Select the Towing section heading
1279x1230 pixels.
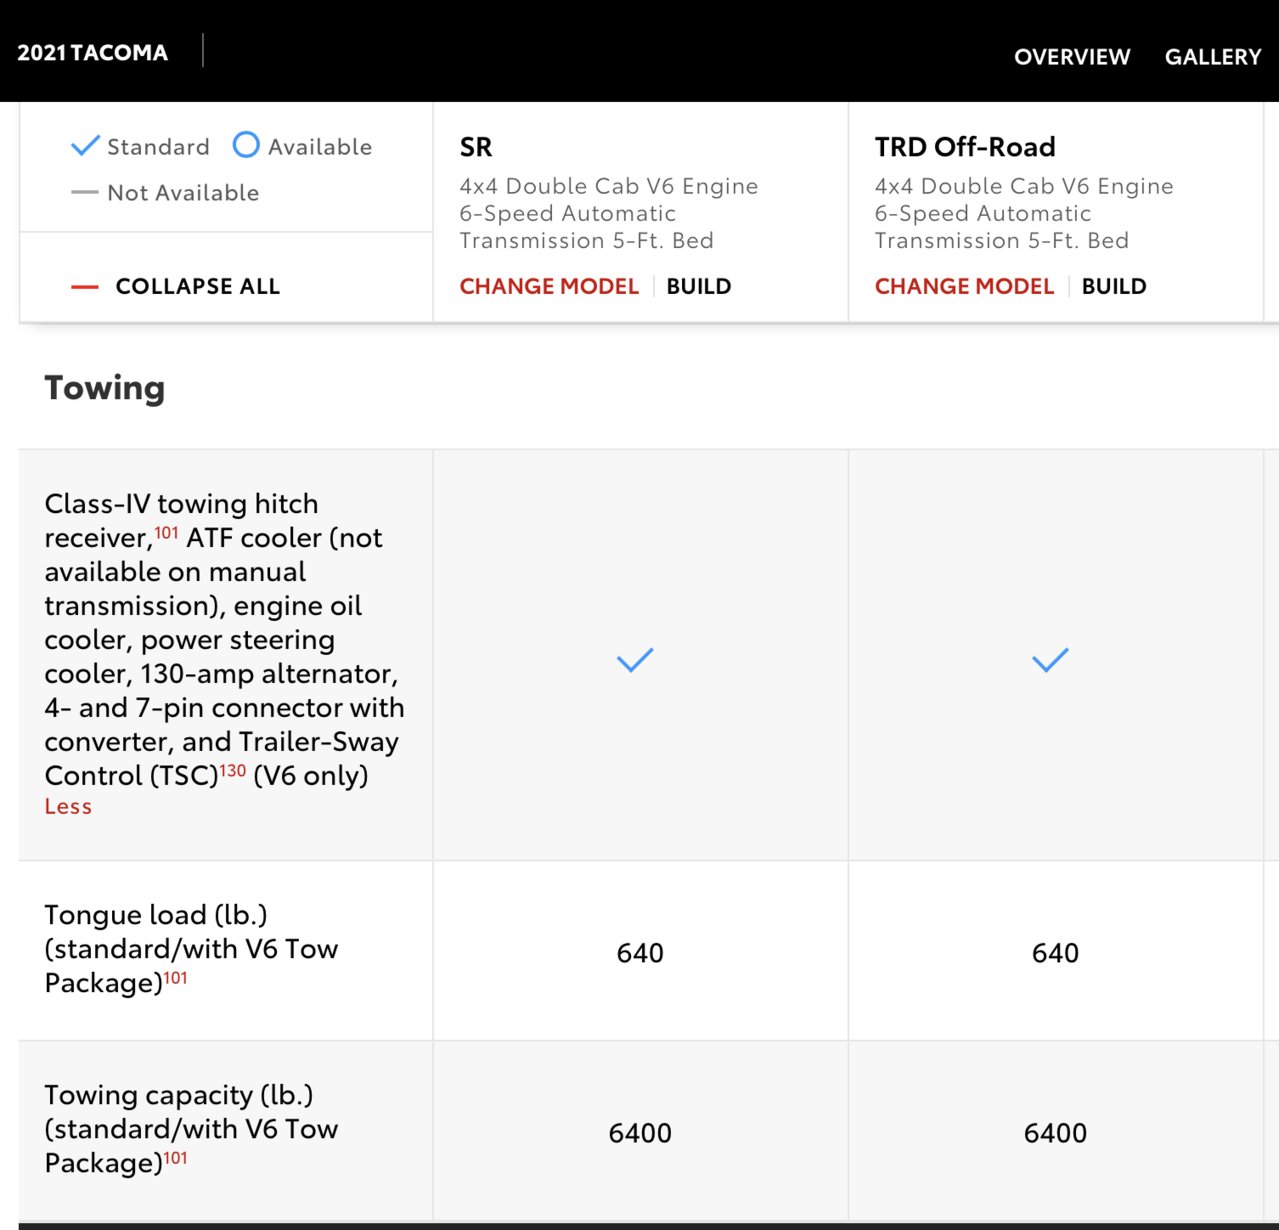point(105,388)
